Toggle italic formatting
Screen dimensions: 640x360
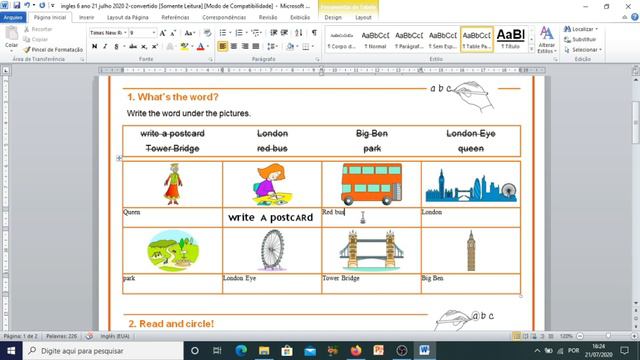click(x=105, y=47)
